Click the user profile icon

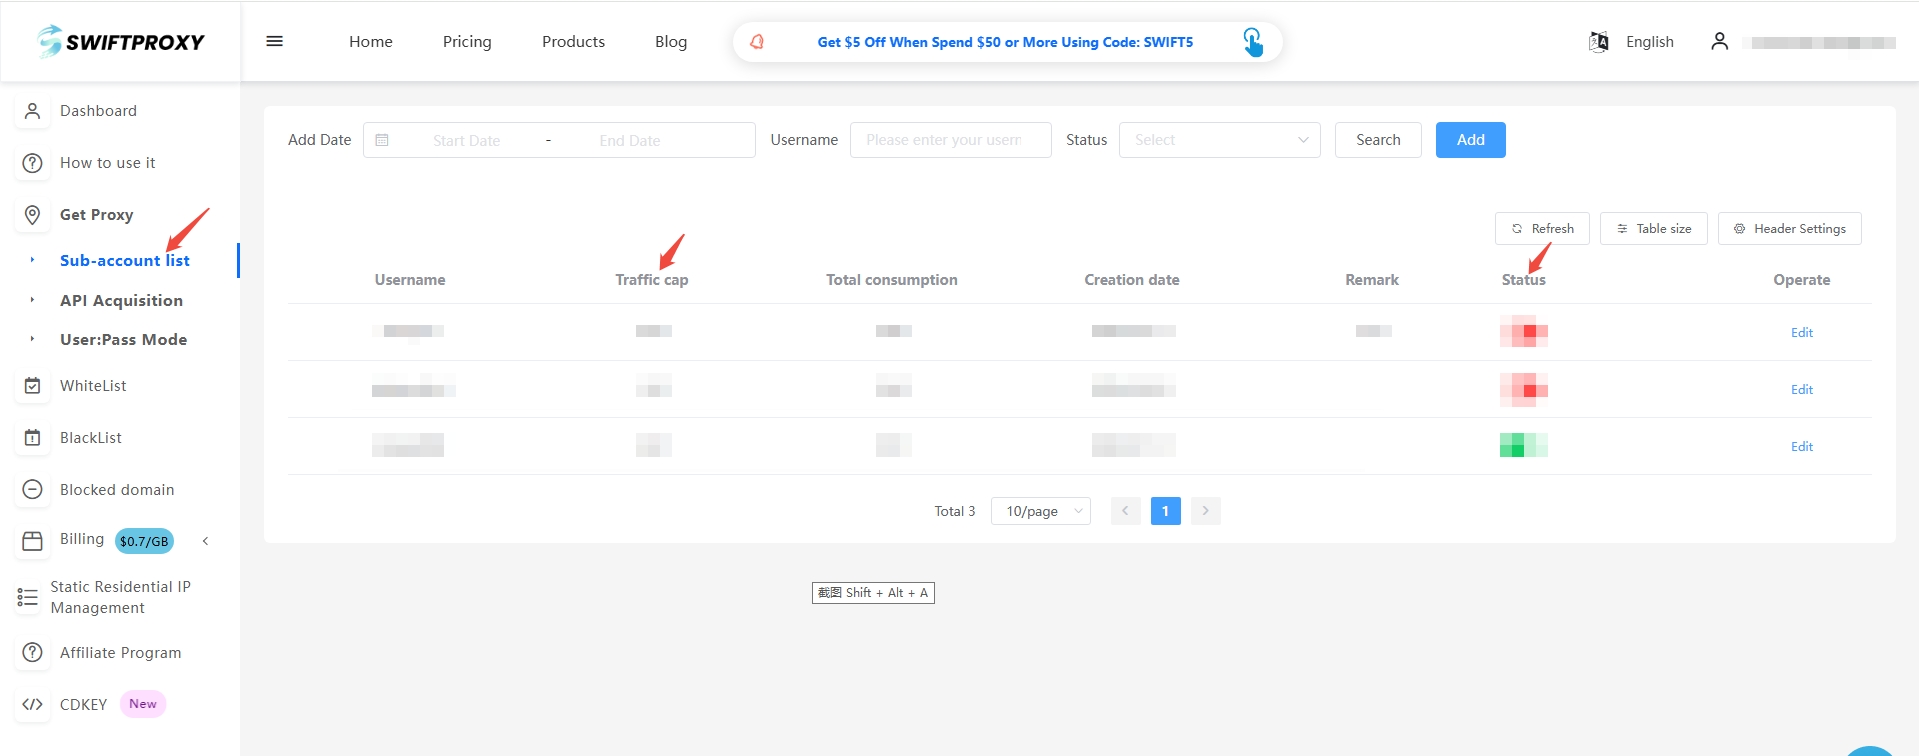pos(1719,41)
